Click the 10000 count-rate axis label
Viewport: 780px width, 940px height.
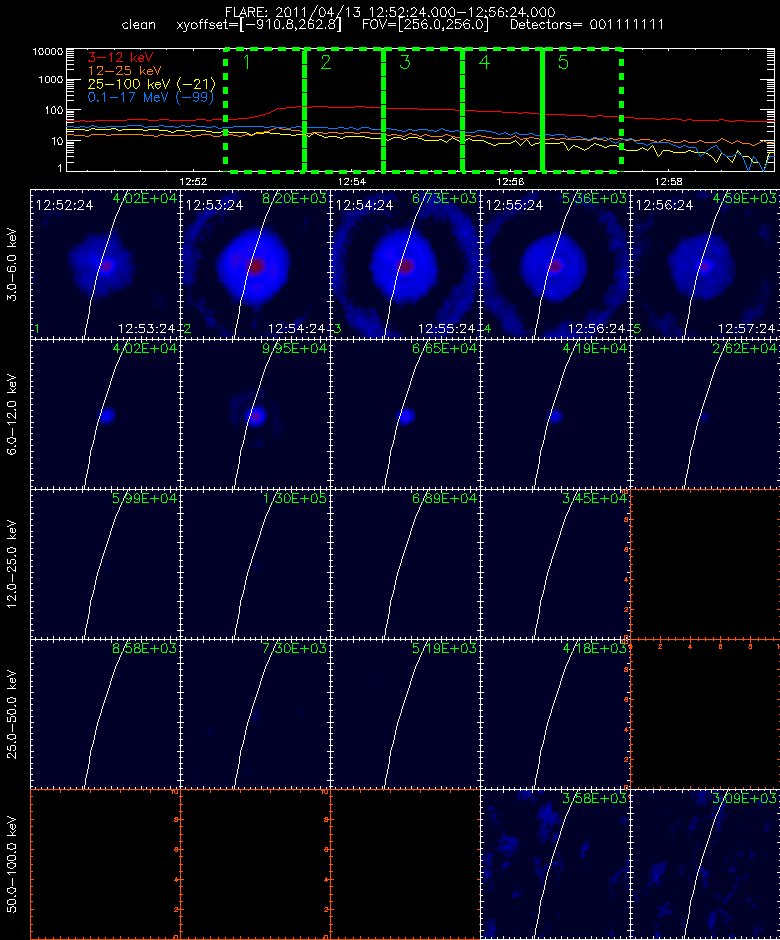tap(47, 52)
